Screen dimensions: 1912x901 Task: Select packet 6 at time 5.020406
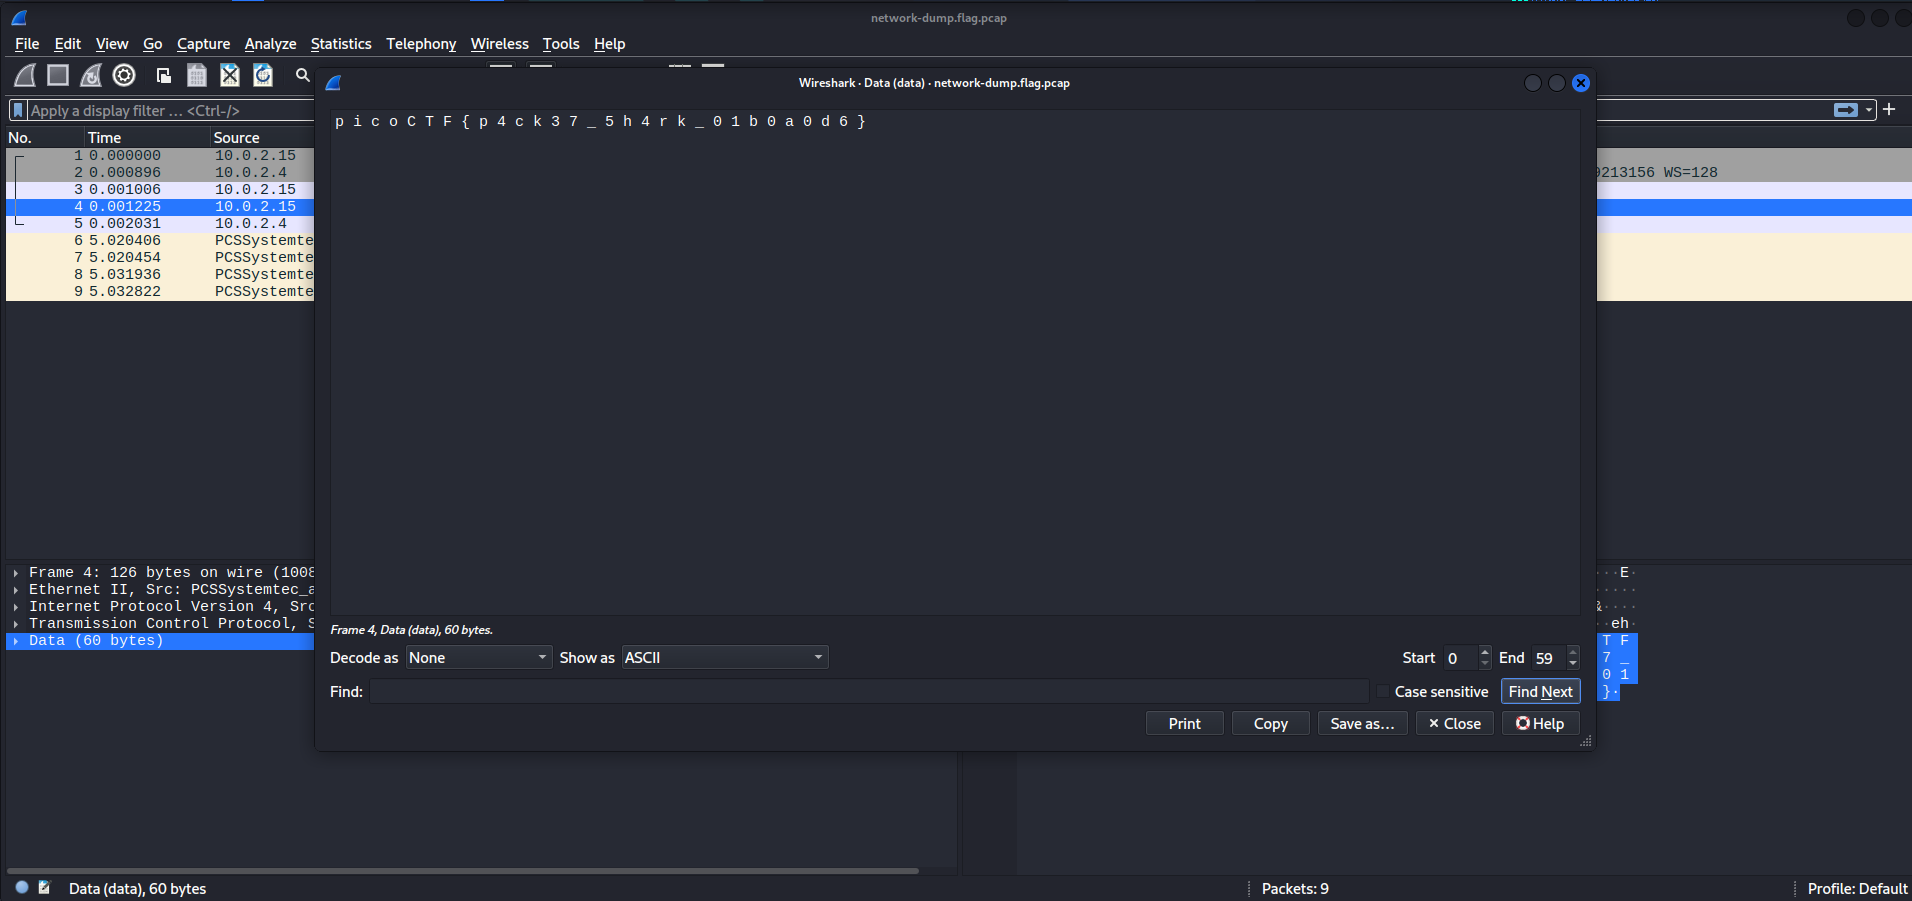point(160,240)
